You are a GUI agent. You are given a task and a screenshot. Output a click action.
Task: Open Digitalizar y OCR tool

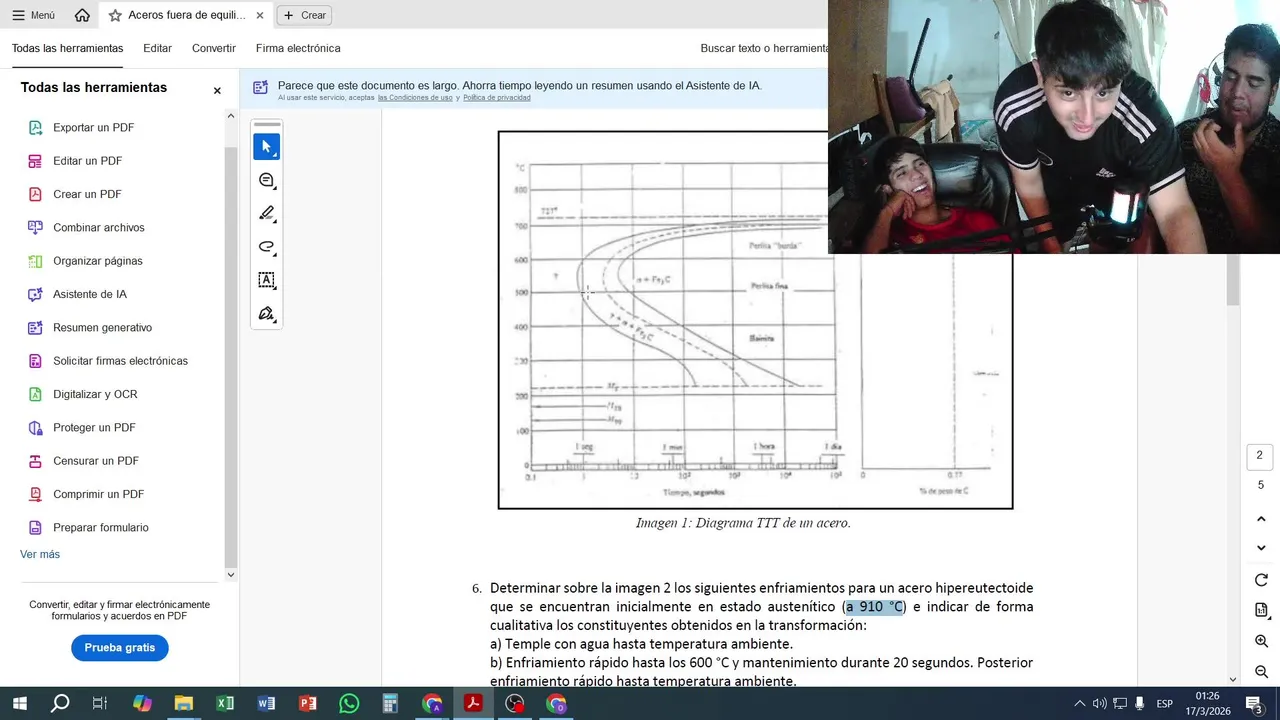coord(95,394)
